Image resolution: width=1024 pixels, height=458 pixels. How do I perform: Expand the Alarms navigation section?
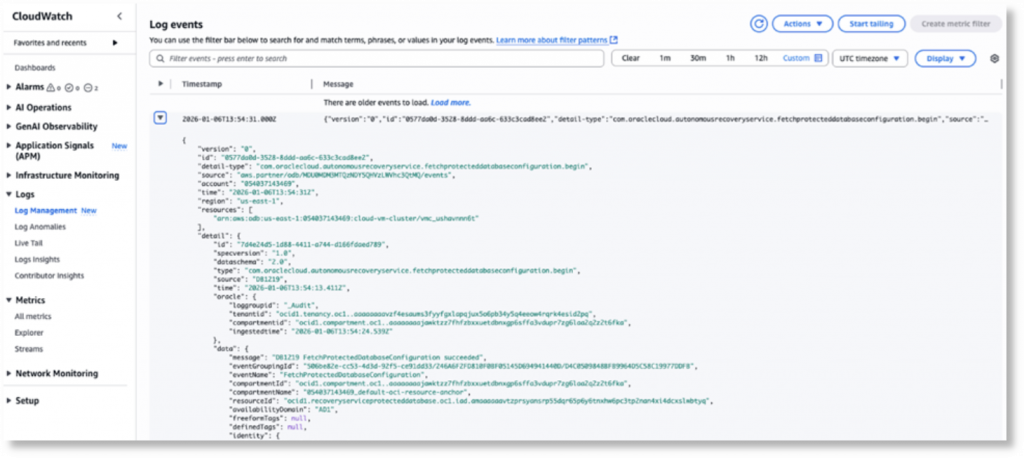pyautogui.click(x=8, y=87)
